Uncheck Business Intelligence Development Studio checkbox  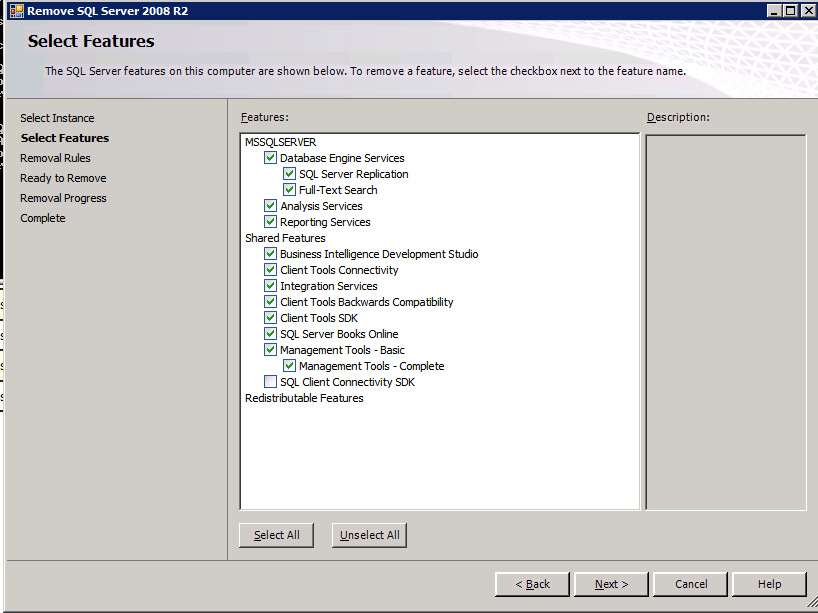[270, 254]
